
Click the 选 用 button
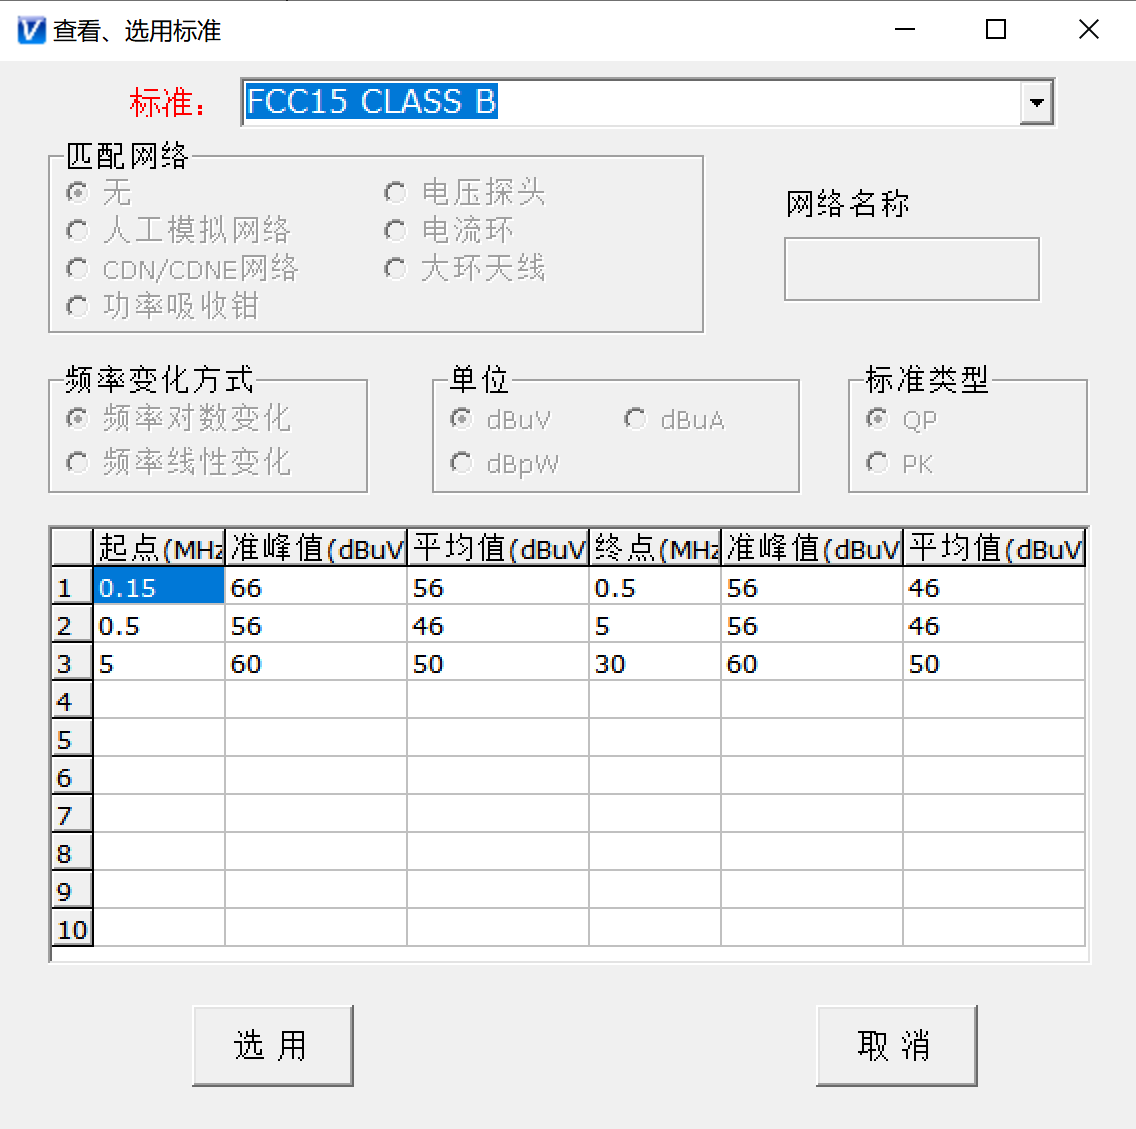coord(272,1045)
